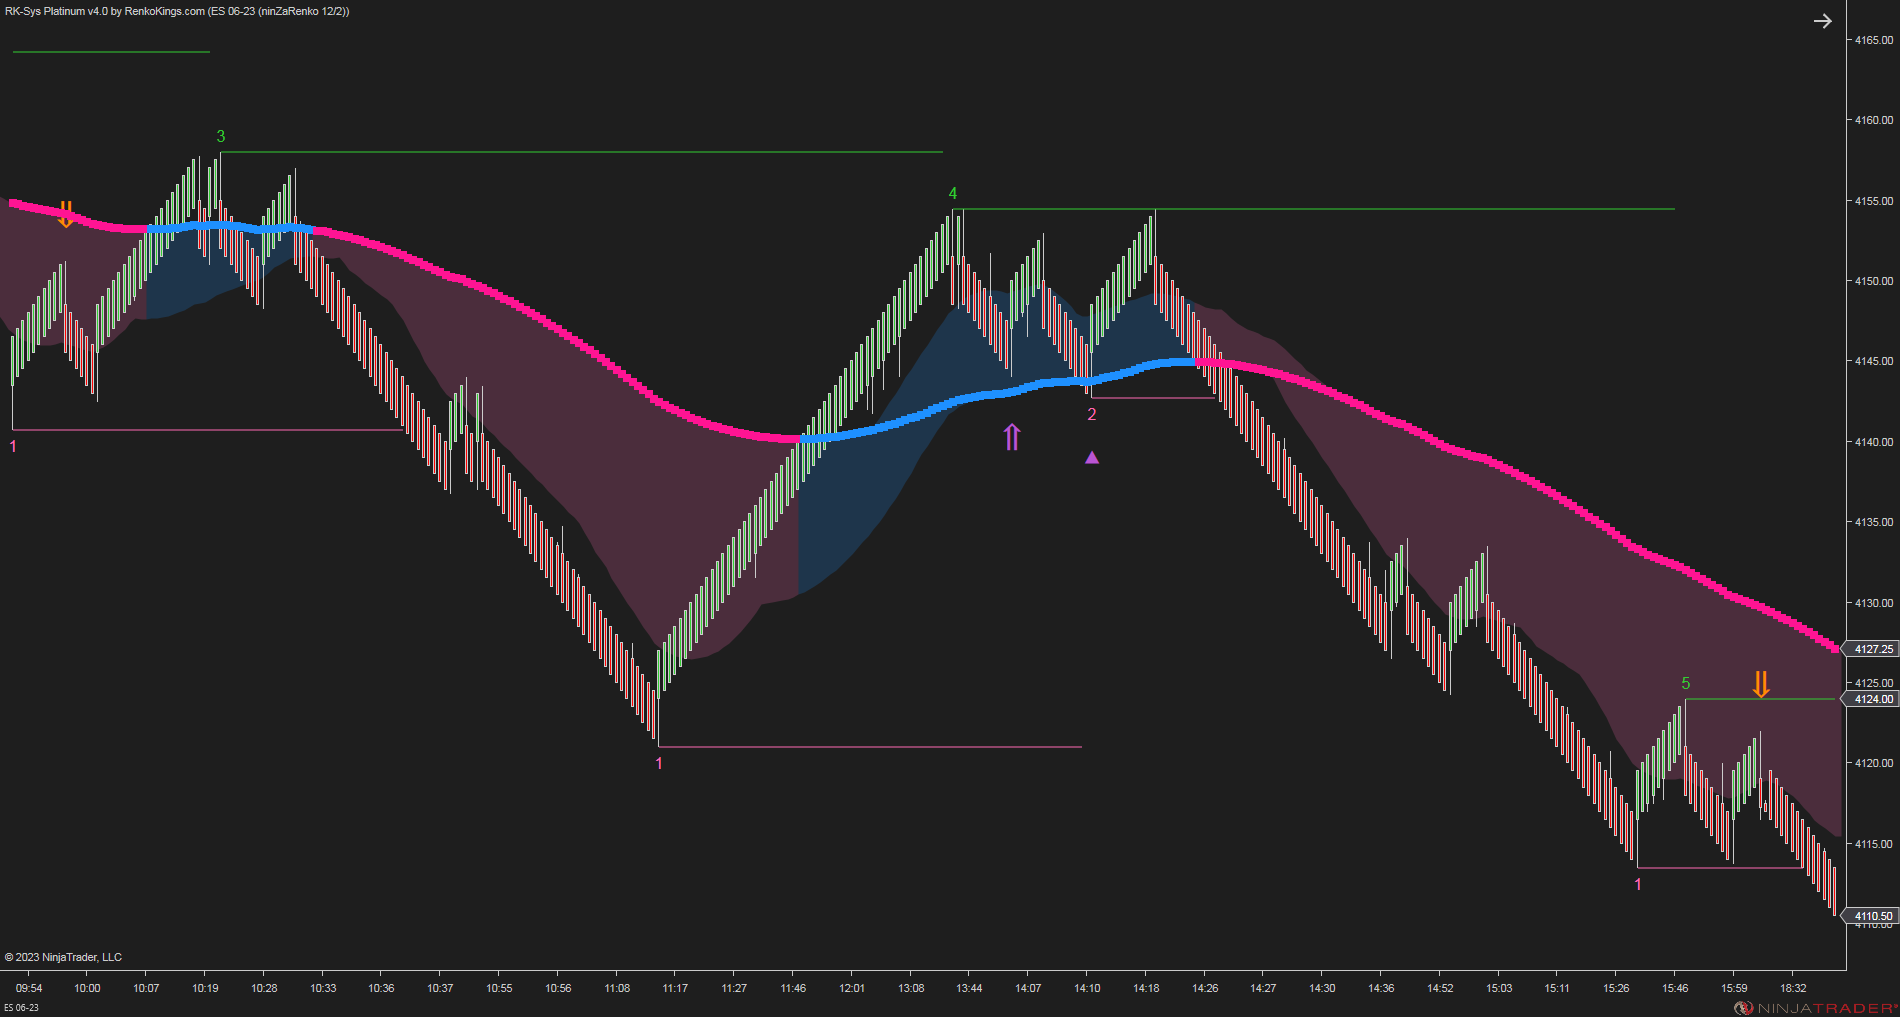Select the green number 3 pivot marker

point(221,135)
